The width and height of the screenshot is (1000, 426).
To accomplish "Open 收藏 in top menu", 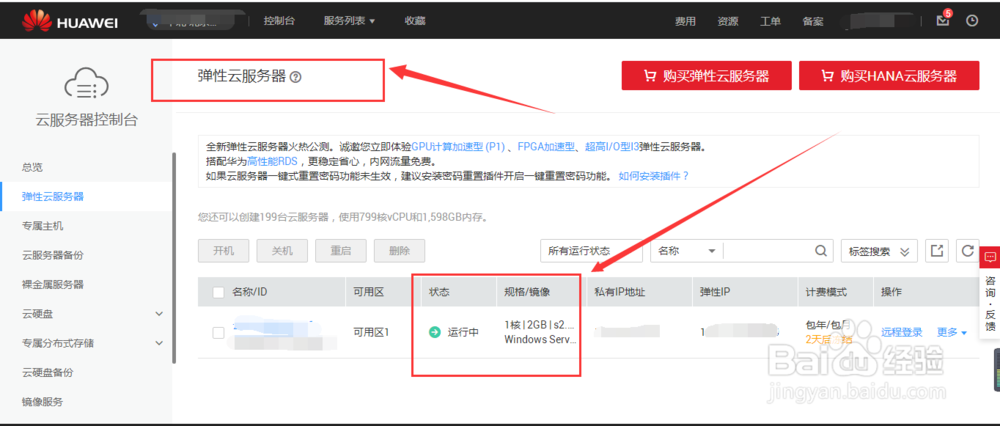I will pyautogui.click(x=415, y=20).
